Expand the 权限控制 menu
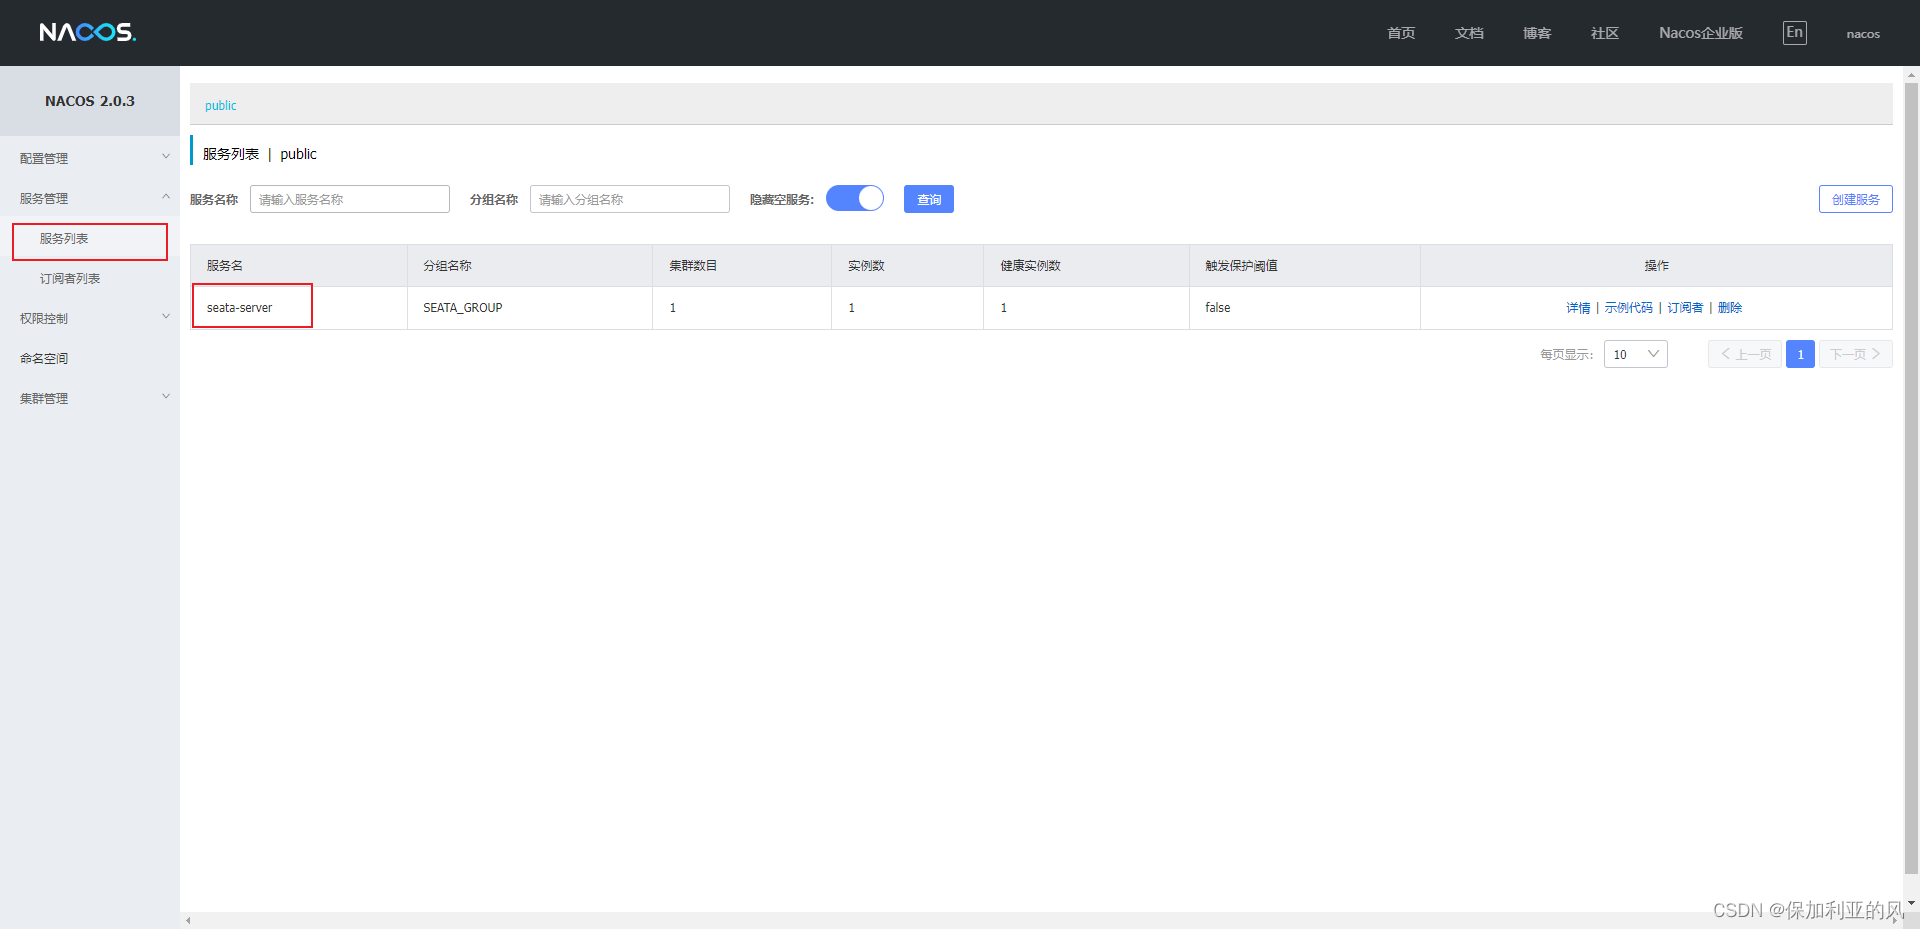Image resolution: width=1920 pixels, height=929 pixels. pyautogui.click(x=90, y=318)
